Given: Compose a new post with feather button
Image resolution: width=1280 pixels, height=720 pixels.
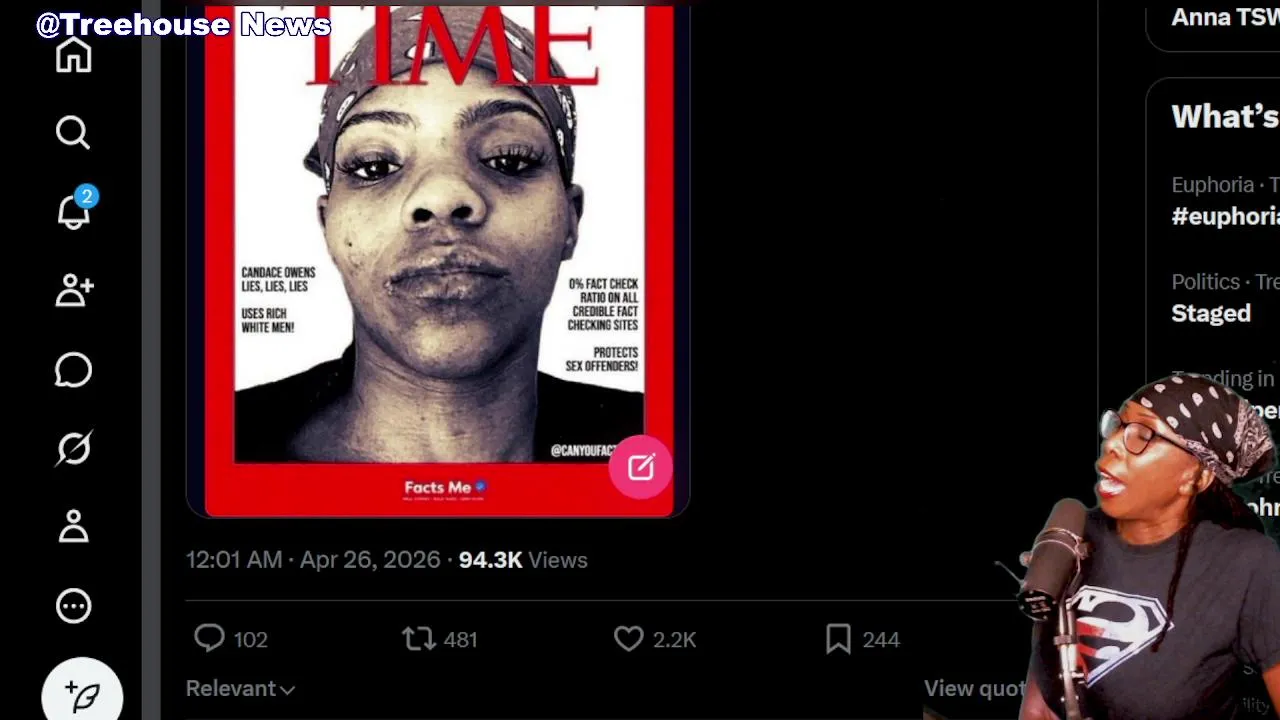Looking at the screenshot, I should 83,692.
